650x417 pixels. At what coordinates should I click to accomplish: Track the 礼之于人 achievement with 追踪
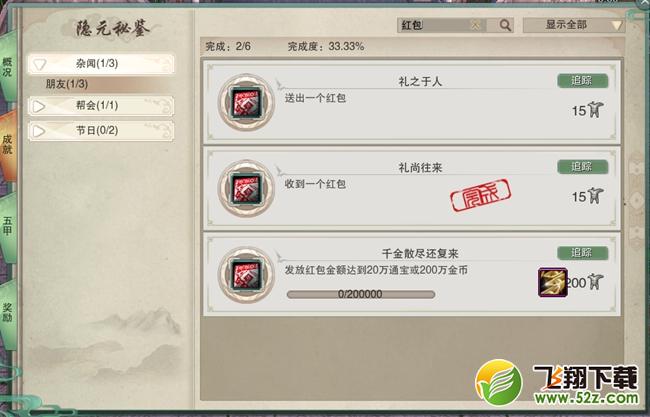(582, 81)
